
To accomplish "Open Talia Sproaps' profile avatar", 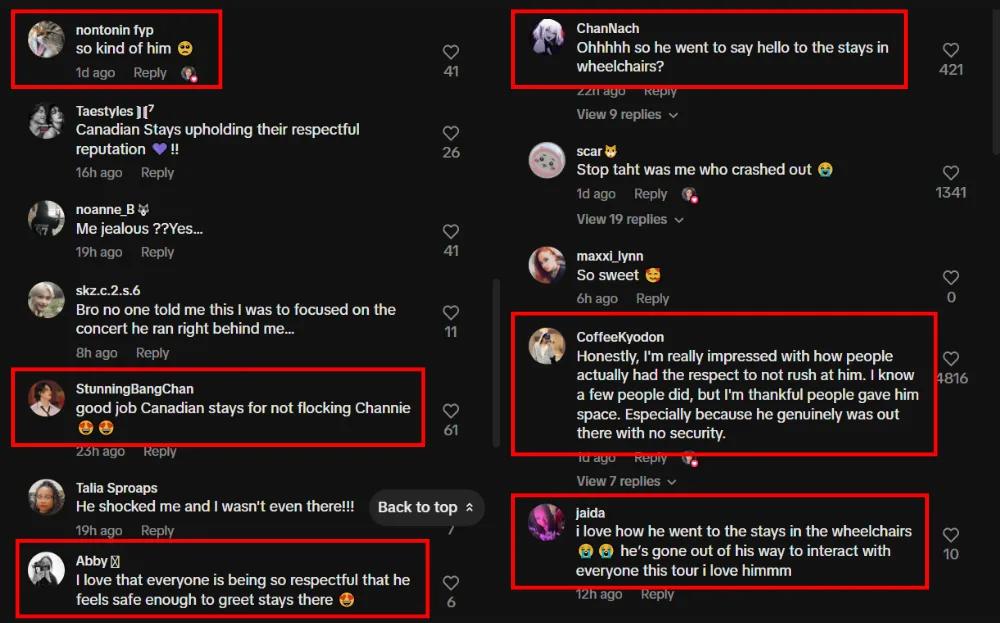I will coord(47,498).
